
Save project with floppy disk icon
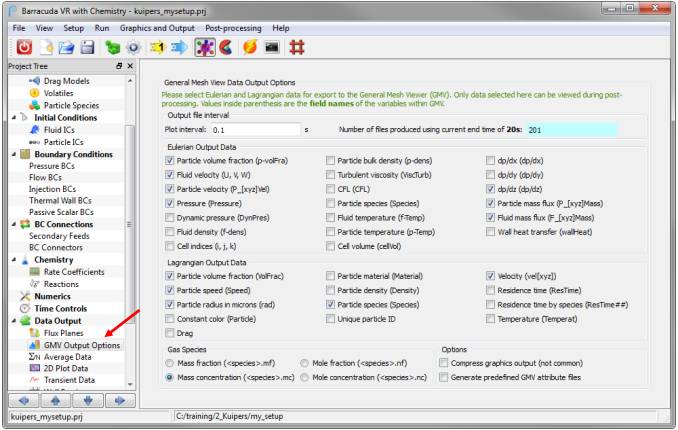pyautogui.click(x=87, y=47)
